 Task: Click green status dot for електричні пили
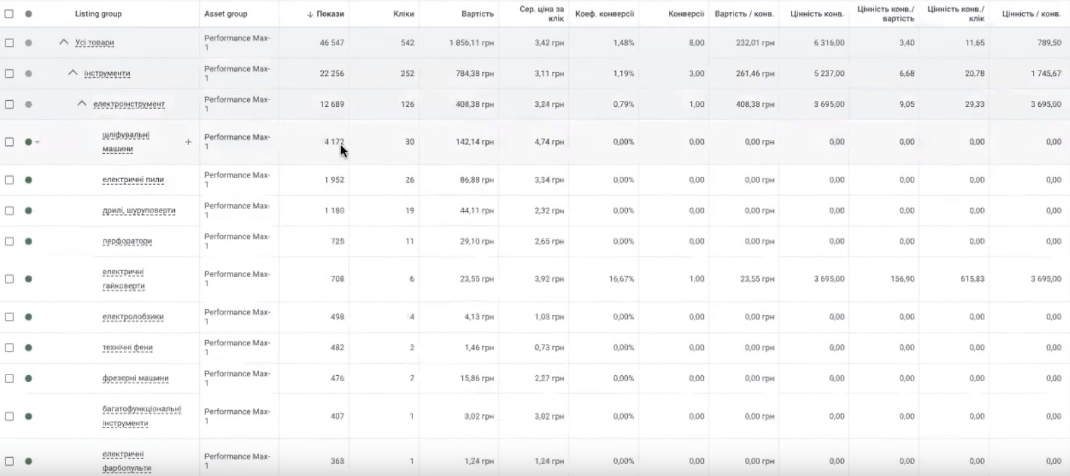click(x=28, y=180)
